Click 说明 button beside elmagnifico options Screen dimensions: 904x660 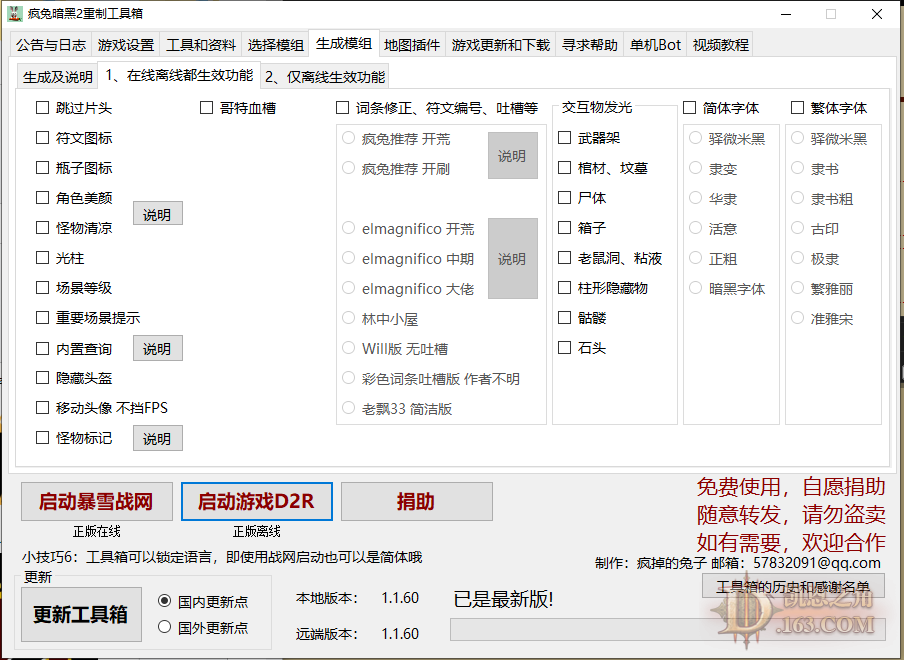pos(513,258)
